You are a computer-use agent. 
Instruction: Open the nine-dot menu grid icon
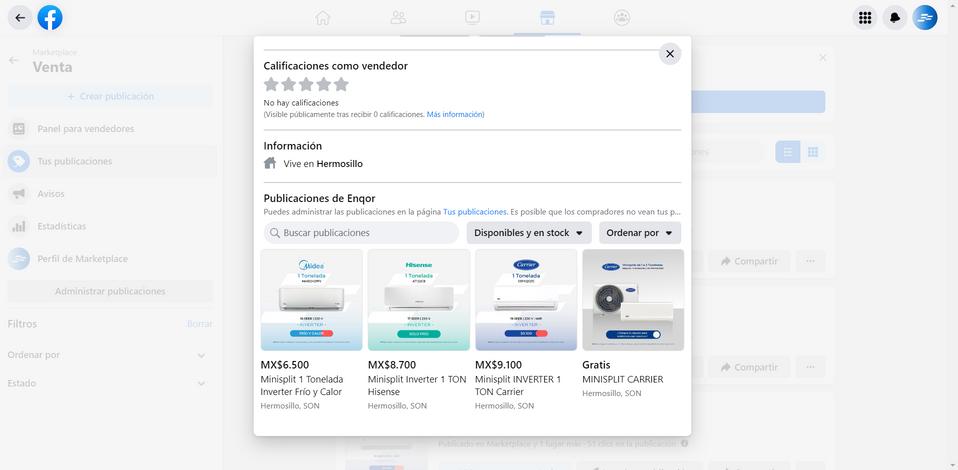pos(865,18)
